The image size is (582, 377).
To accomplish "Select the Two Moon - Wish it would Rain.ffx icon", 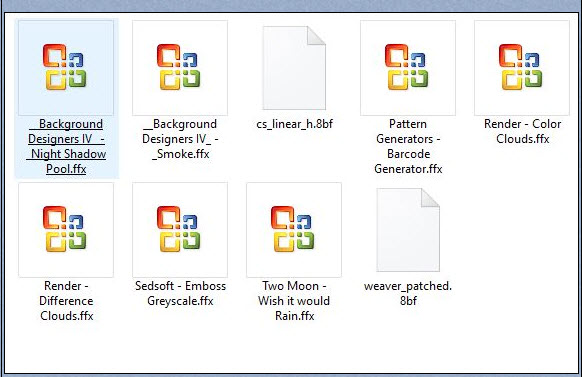I will point(294,230).
